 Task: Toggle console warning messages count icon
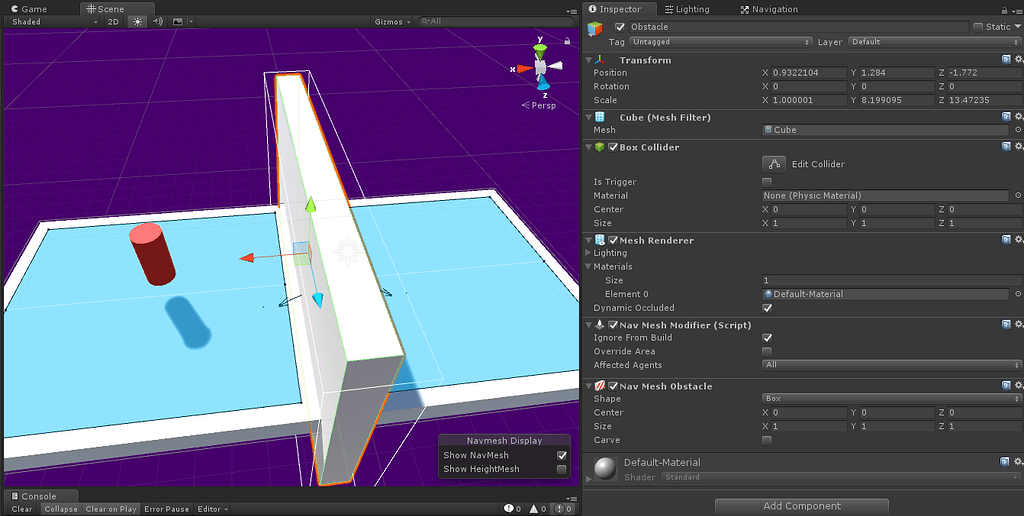coord(537,509)
